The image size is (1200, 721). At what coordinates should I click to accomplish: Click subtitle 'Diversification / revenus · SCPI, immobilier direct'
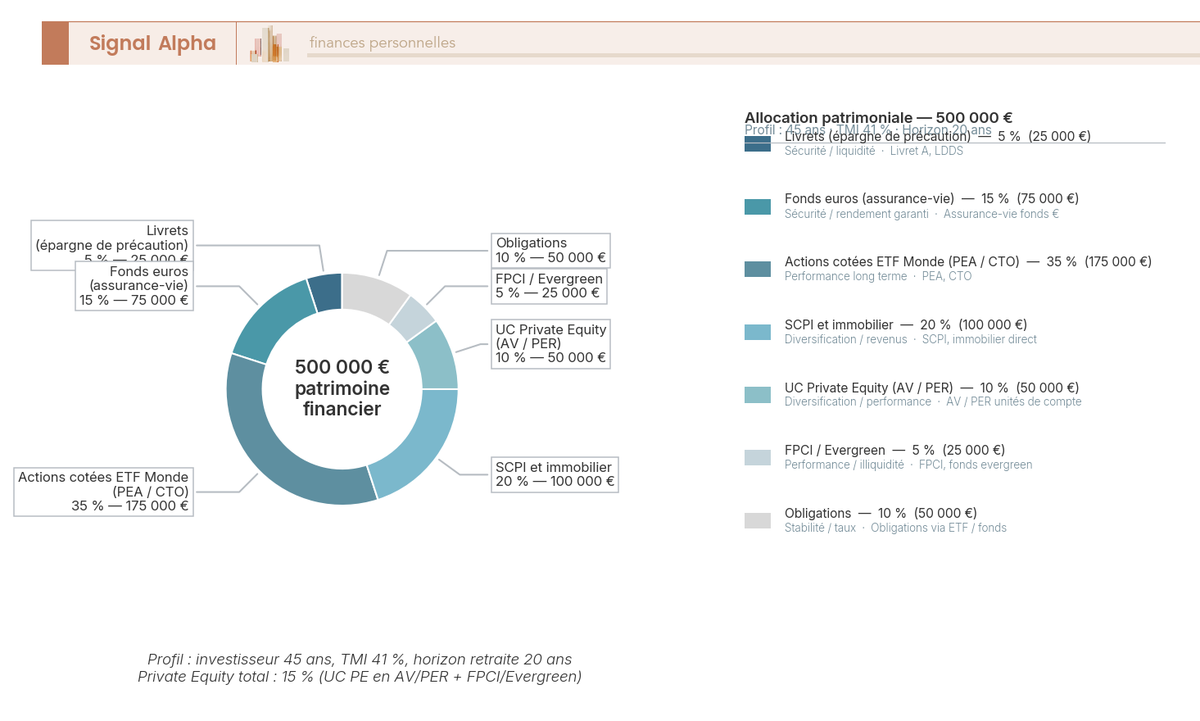pyautogui.click(x=911, y=339)
